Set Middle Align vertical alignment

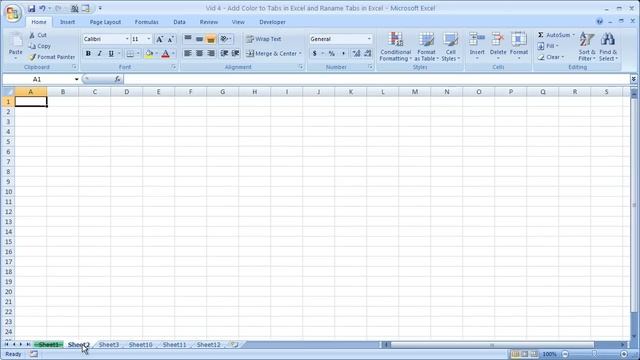[x=199, y=39]
